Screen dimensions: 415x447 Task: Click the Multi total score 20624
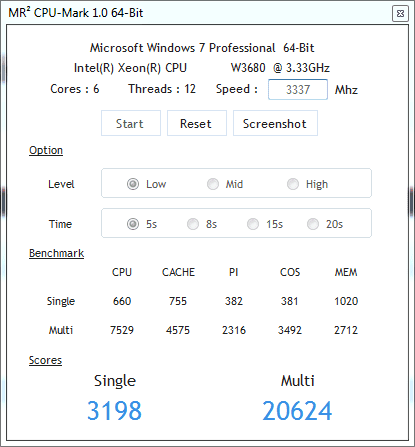pos(297,410)
